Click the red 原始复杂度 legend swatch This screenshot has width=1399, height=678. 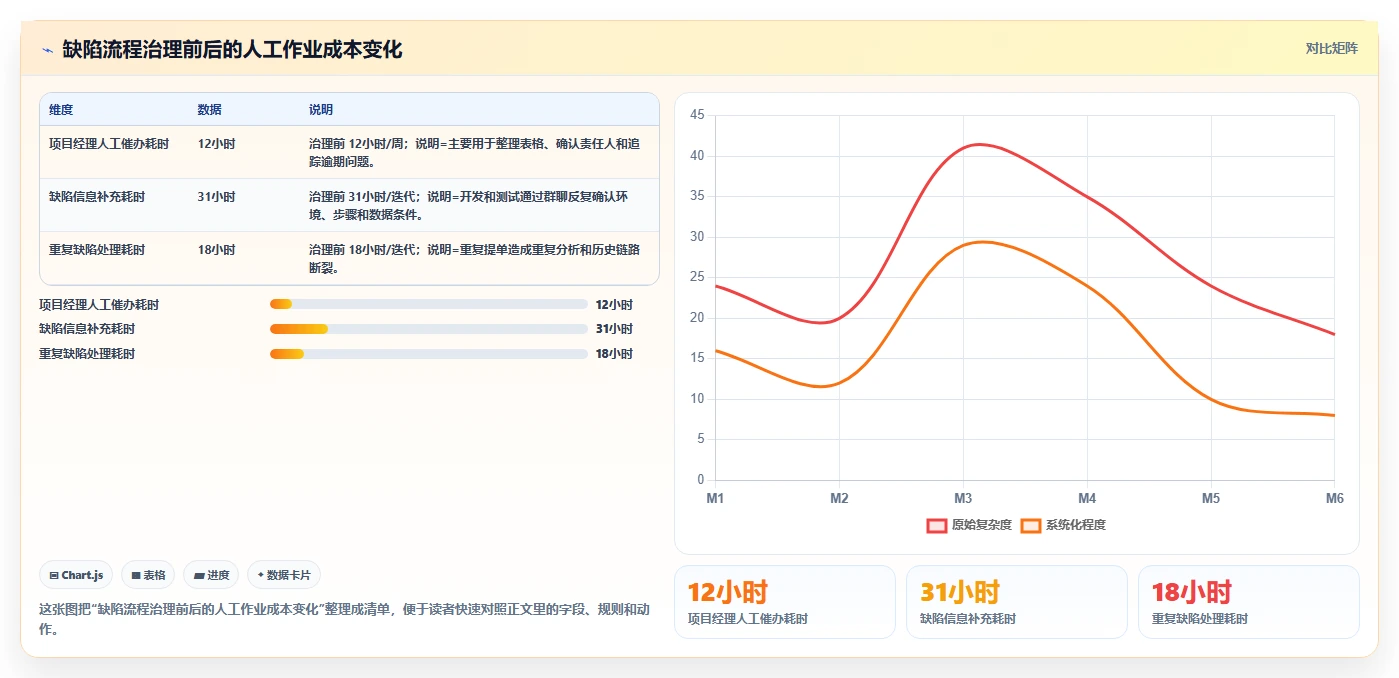(x=936, y=525)
